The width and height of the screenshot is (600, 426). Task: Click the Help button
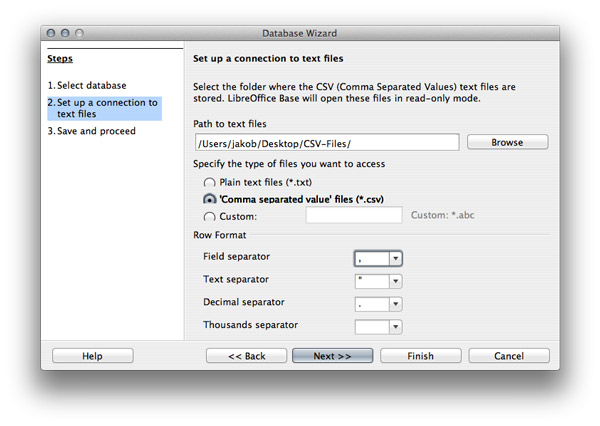tap(92, 356)
